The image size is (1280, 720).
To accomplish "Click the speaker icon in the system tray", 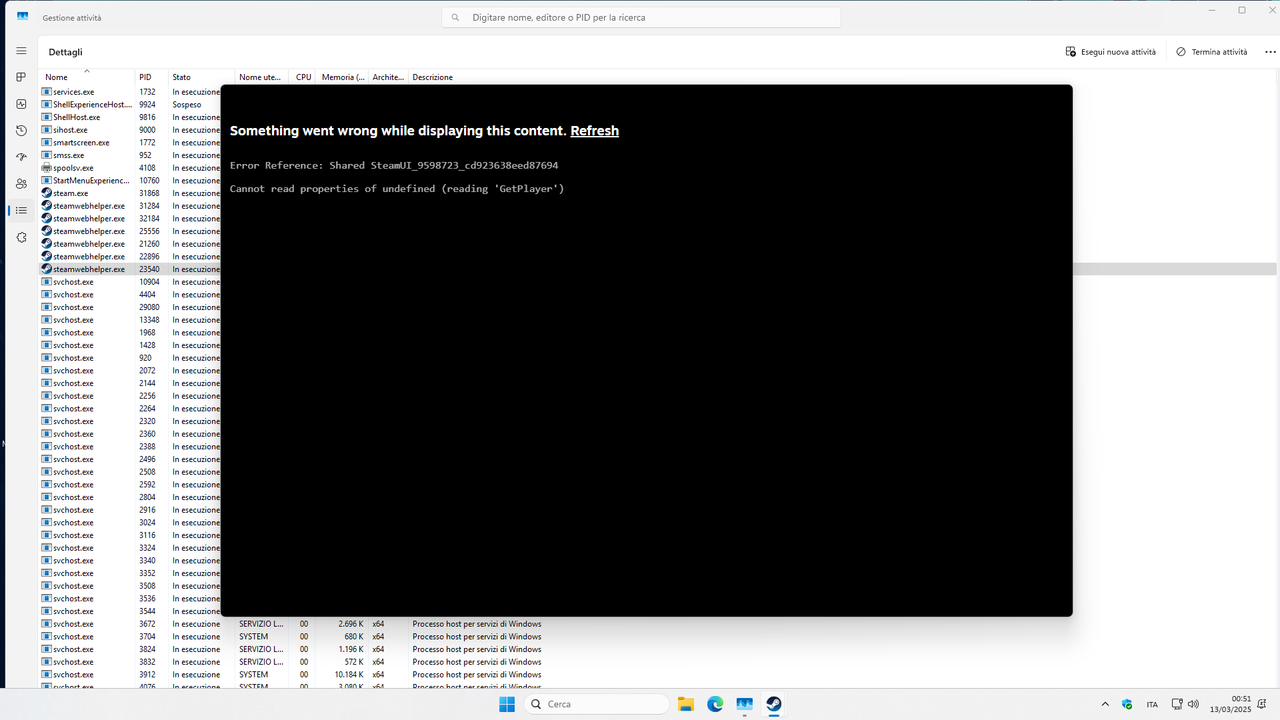I will tap(1193, 704).
